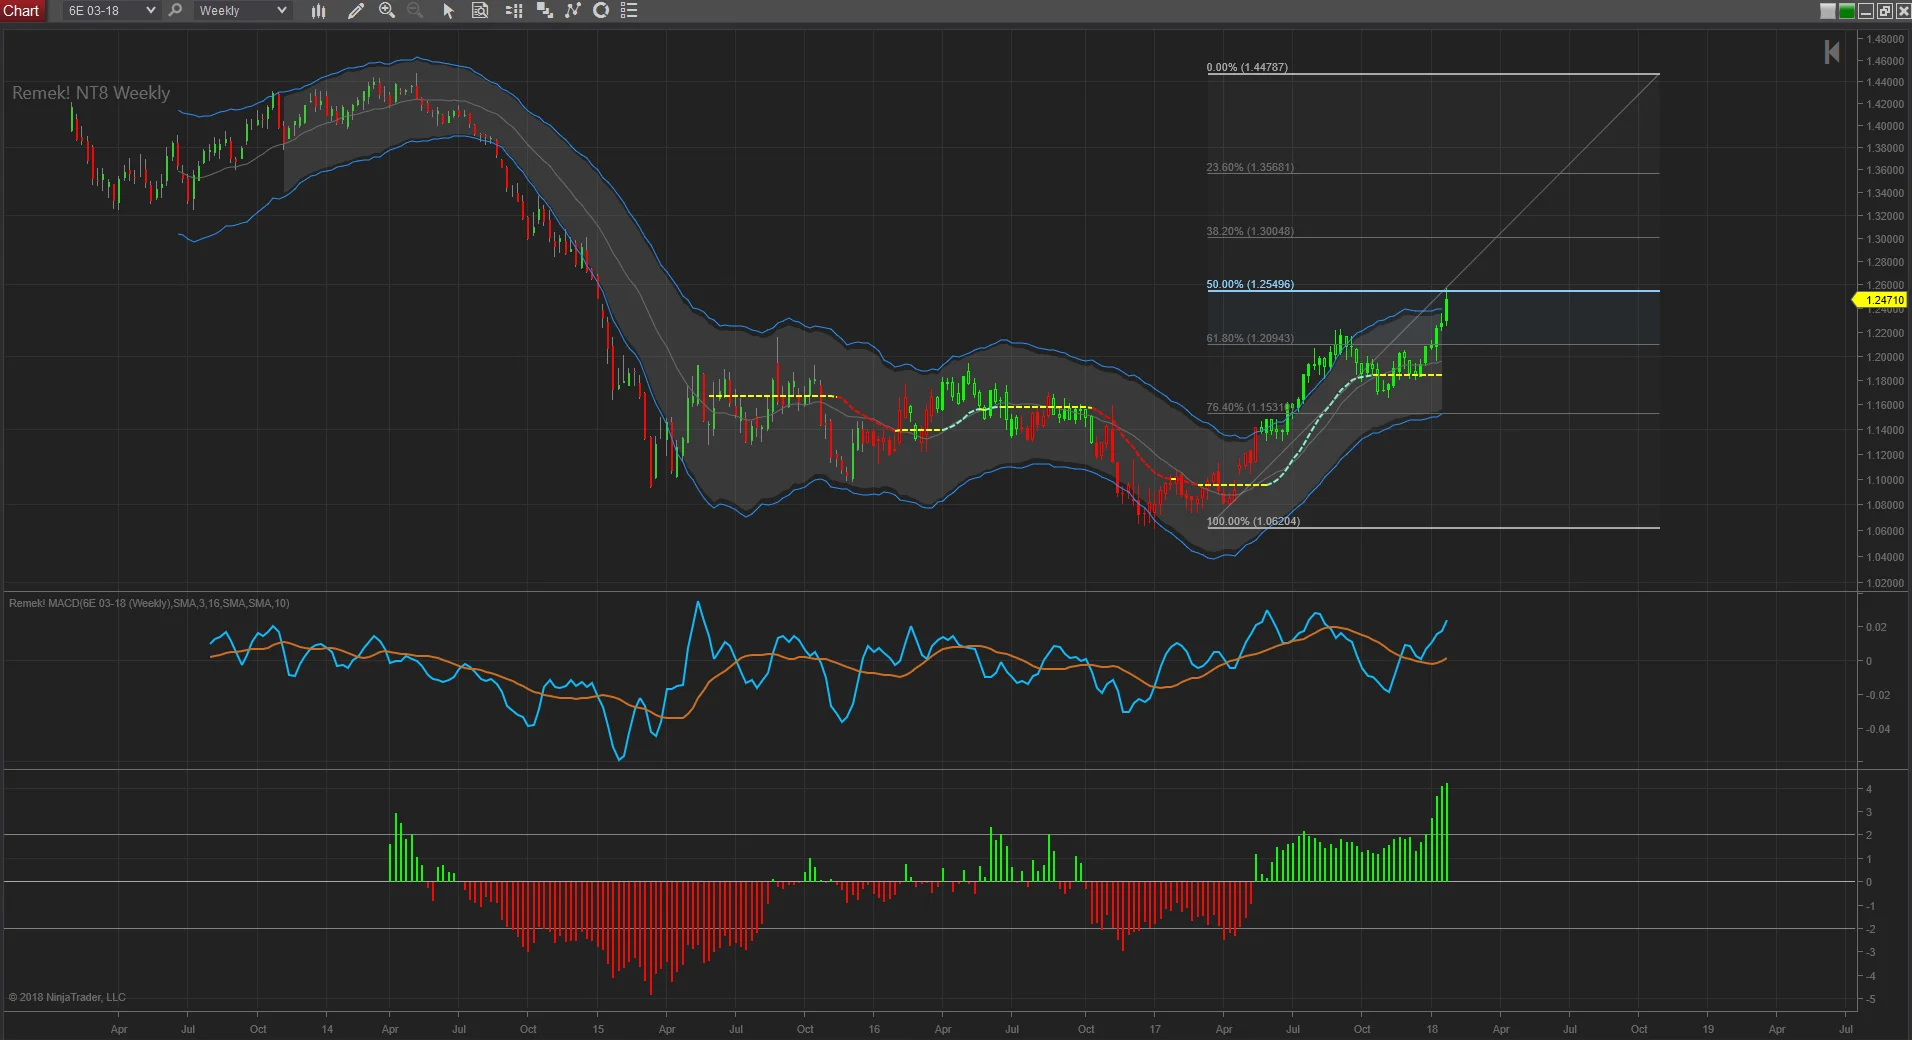Select the cursor pointer tool
Viewport: 1912px width, 1040px height.
click(x=448, y=10)
